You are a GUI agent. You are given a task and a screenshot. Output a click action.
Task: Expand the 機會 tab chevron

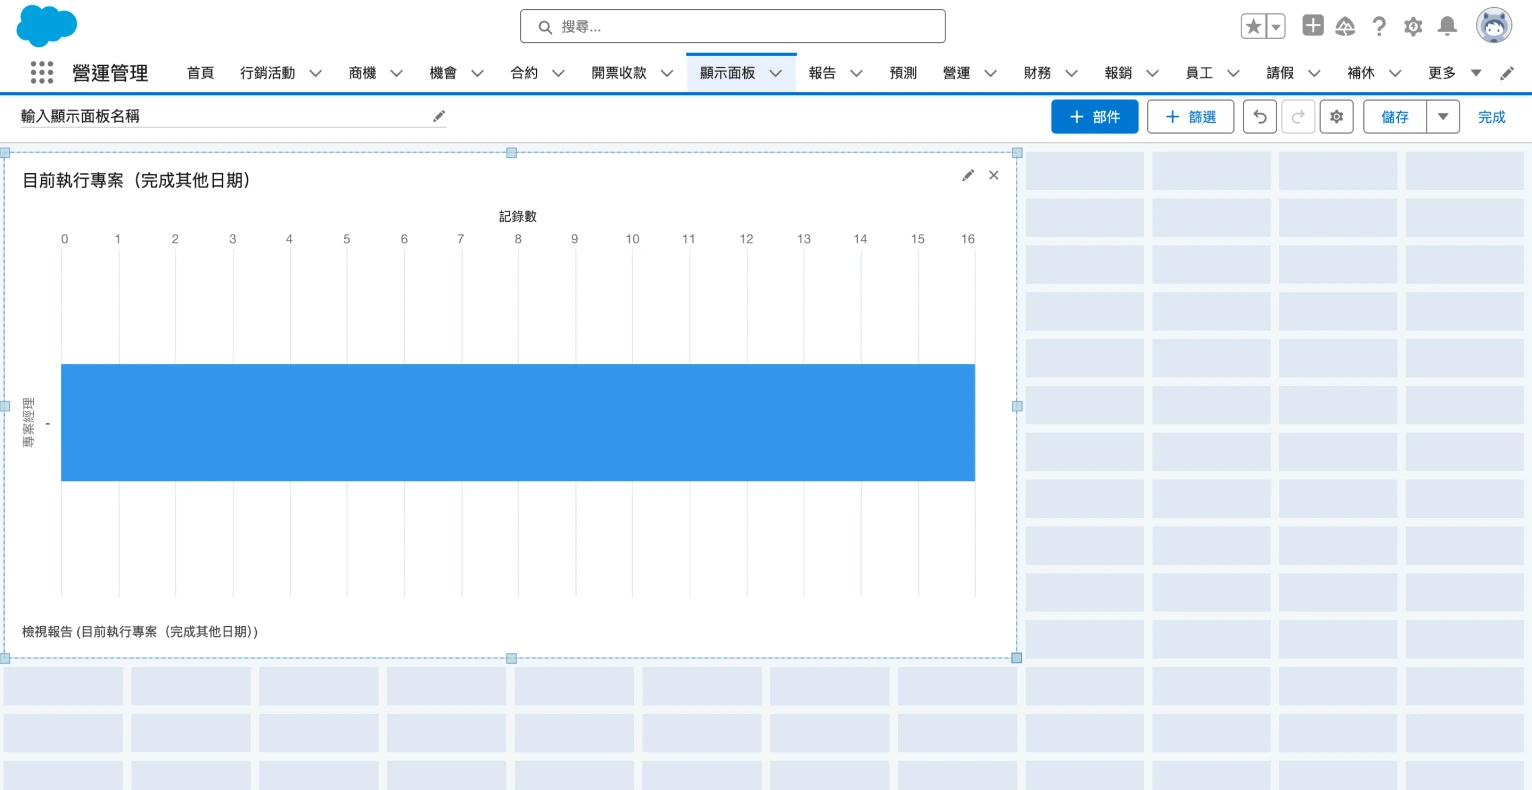pyautogui.click(x=477, y=73)
